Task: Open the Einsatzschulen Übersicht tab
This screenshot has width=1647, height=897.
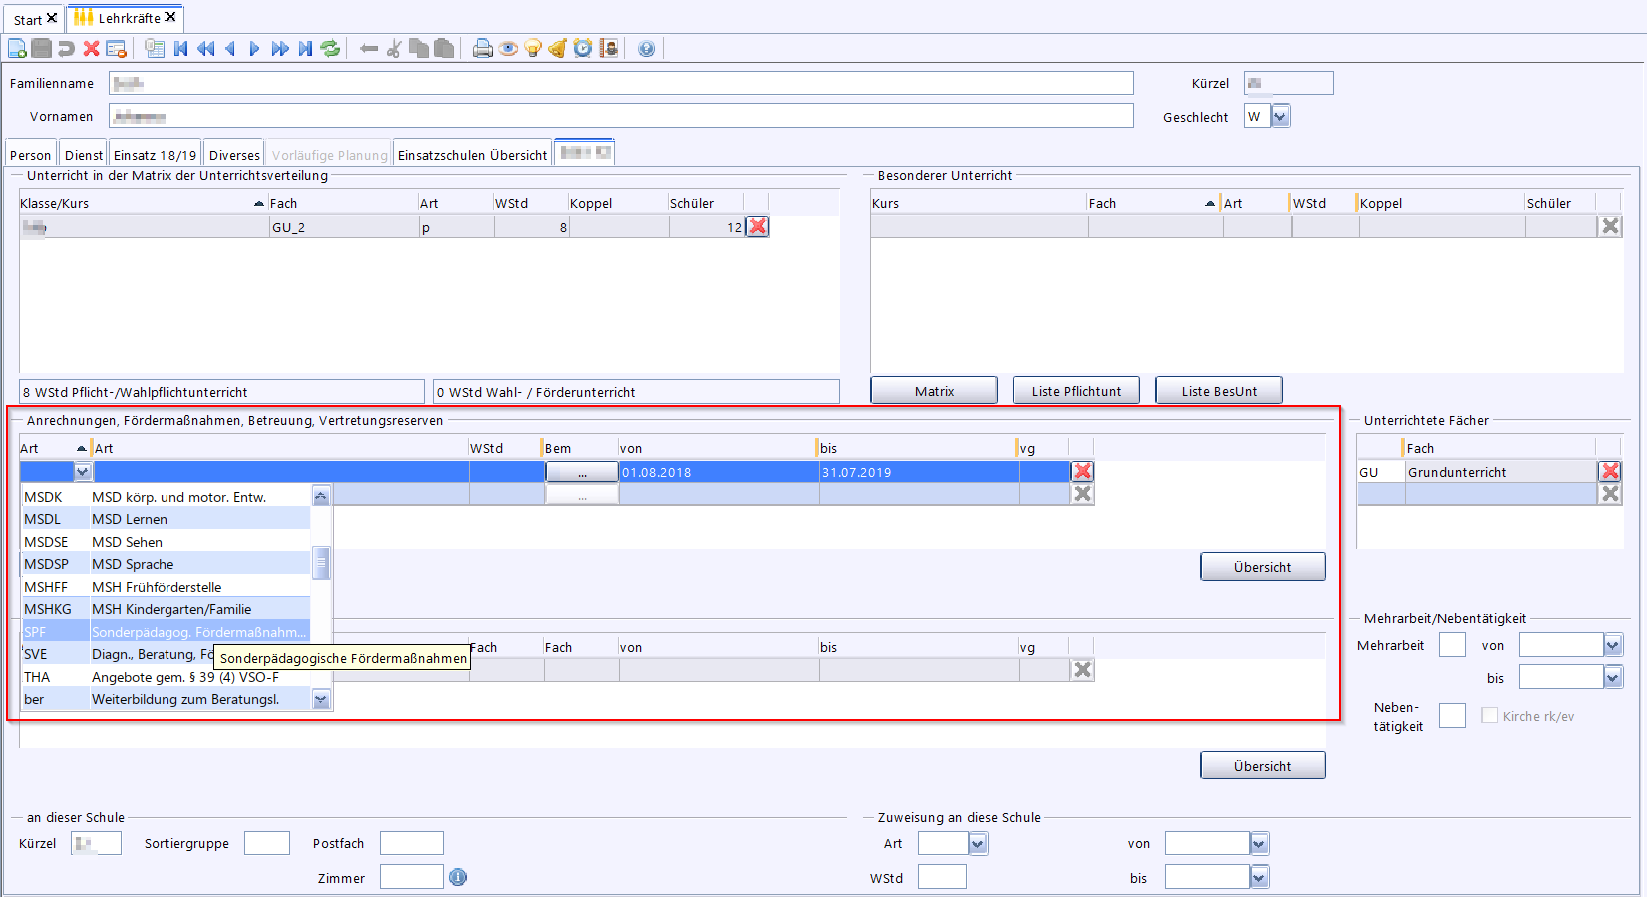Action: [x=472, y=154]
